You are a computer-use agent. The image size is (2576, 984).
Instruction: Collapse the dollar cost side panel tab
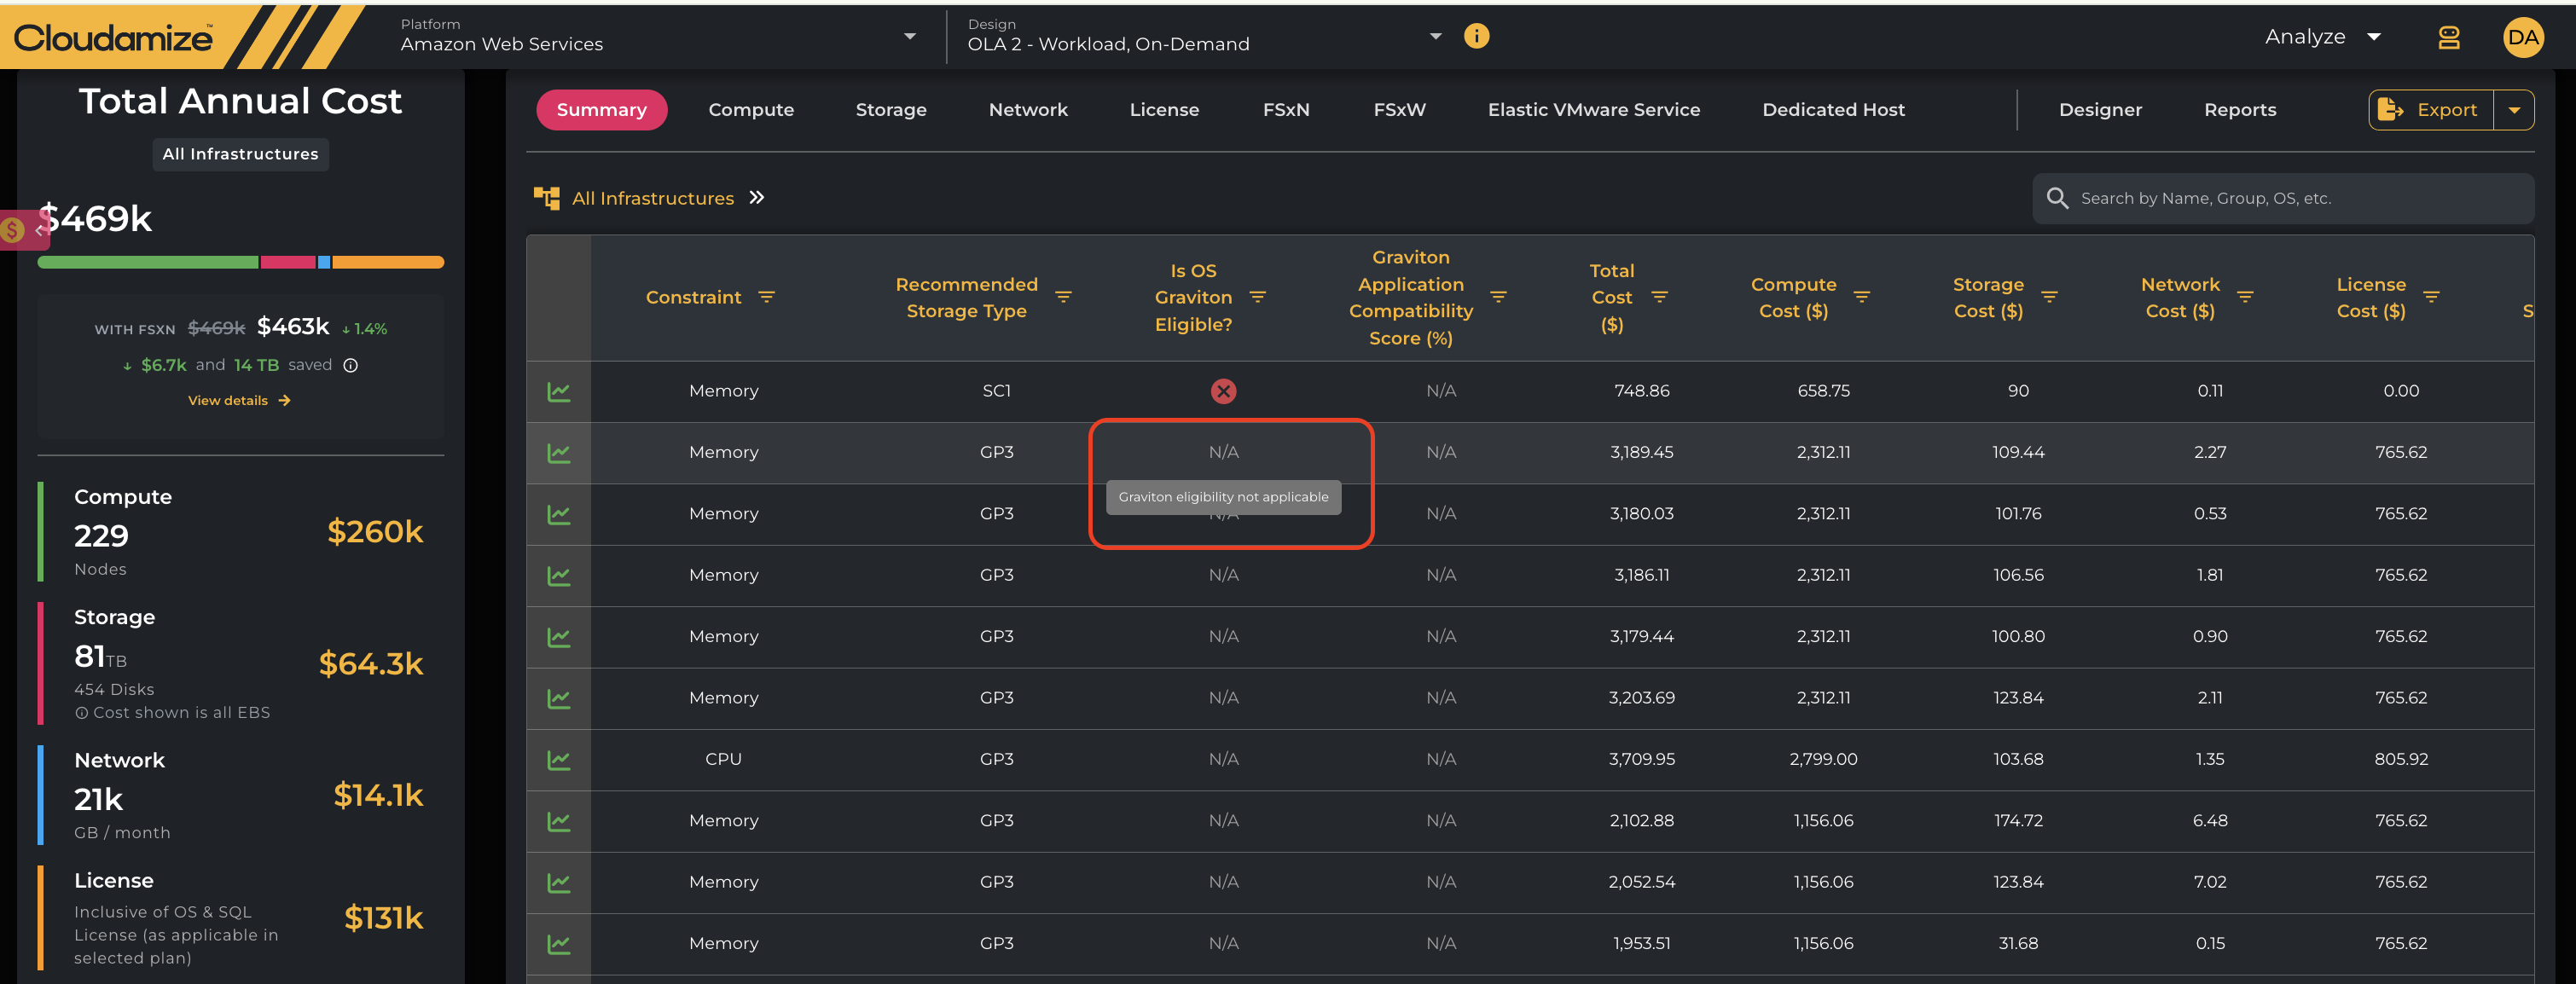pos(24,230)
